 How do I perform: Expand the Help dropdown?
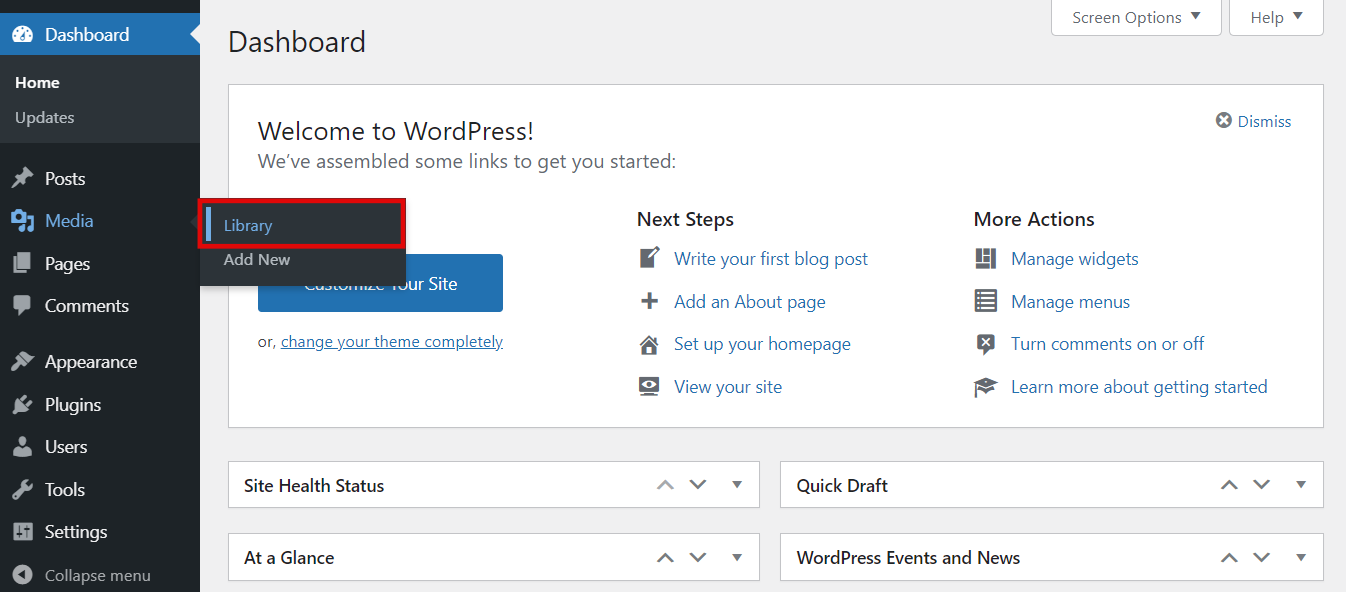coord(1275,17)
